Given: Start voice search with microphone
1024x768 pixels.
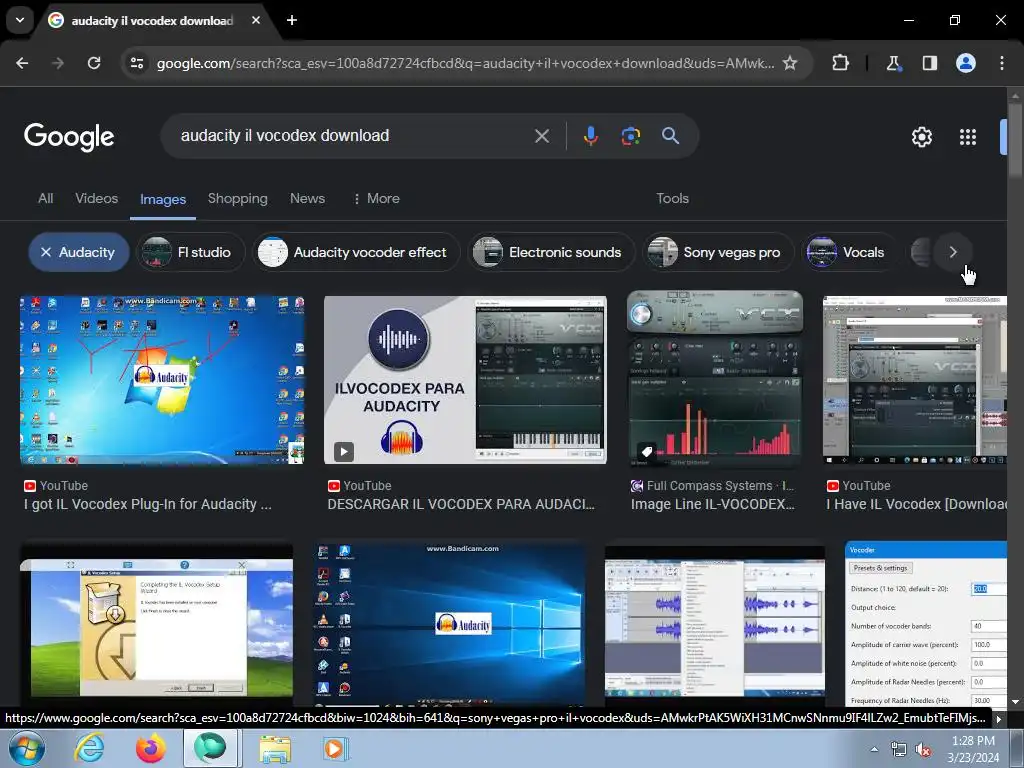Looking at the screenshot, I should tap(590, 136).
